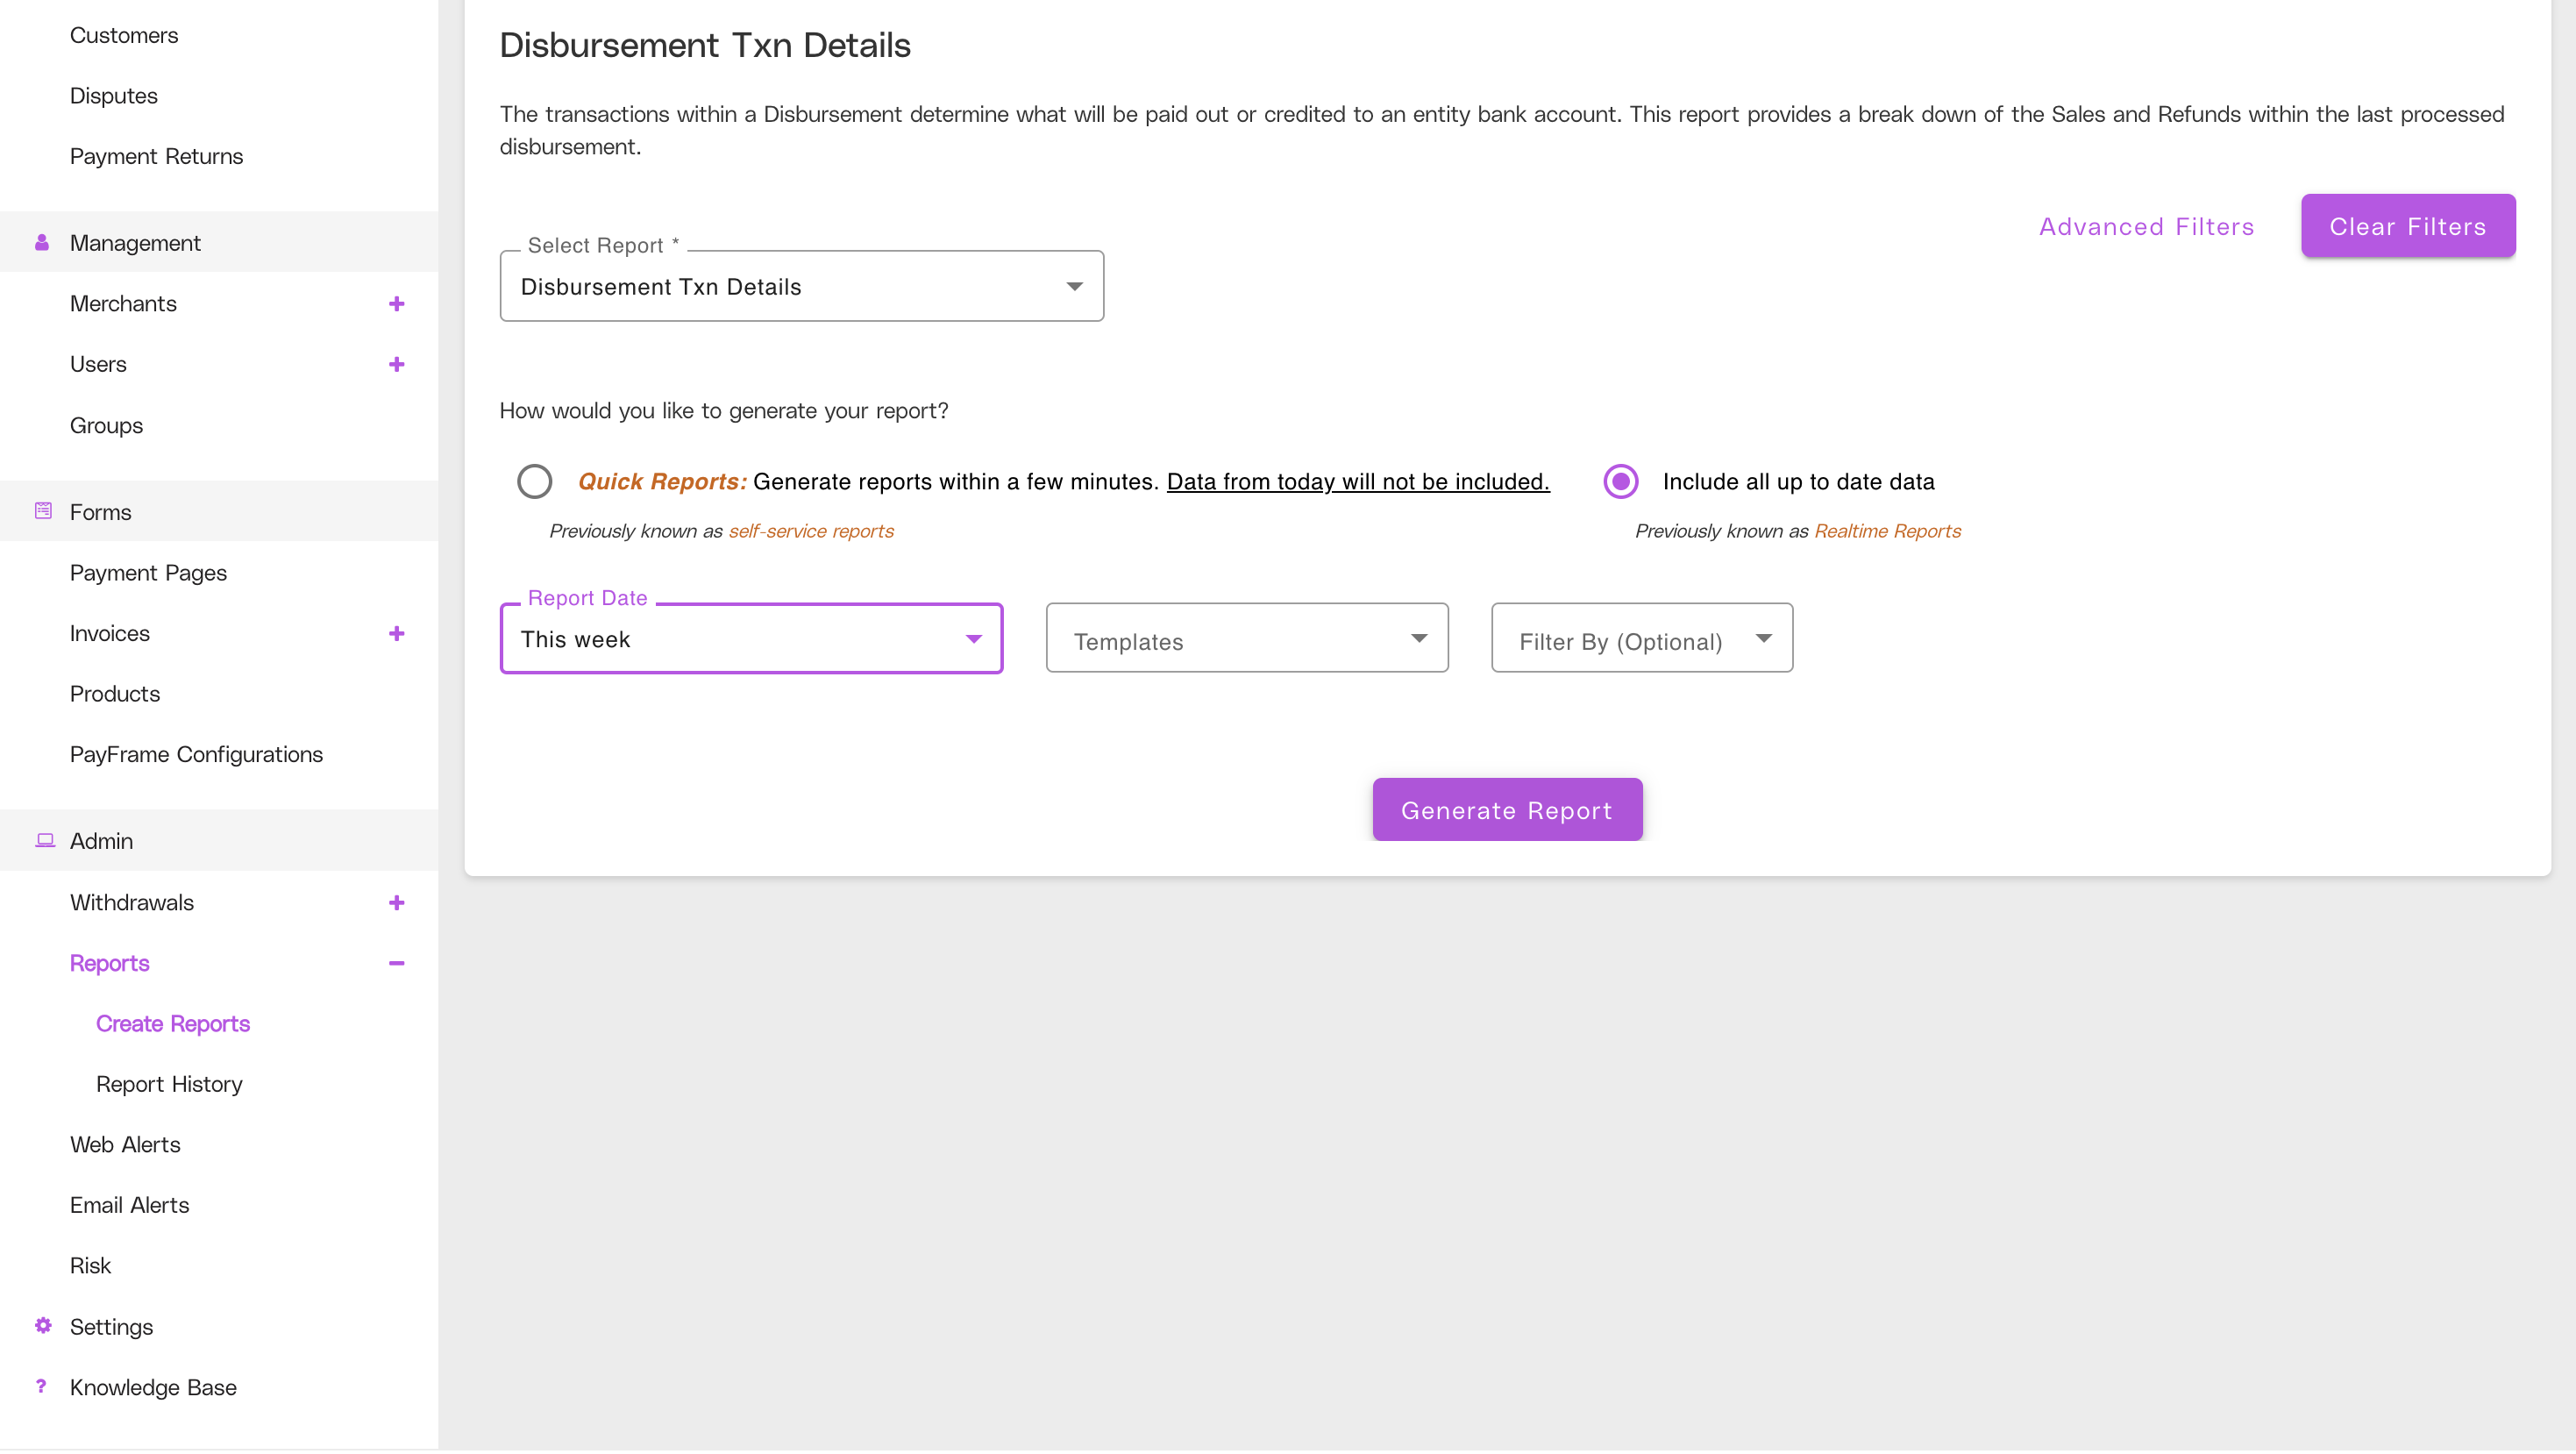Click the Admin laptop icon

(45, 840)
